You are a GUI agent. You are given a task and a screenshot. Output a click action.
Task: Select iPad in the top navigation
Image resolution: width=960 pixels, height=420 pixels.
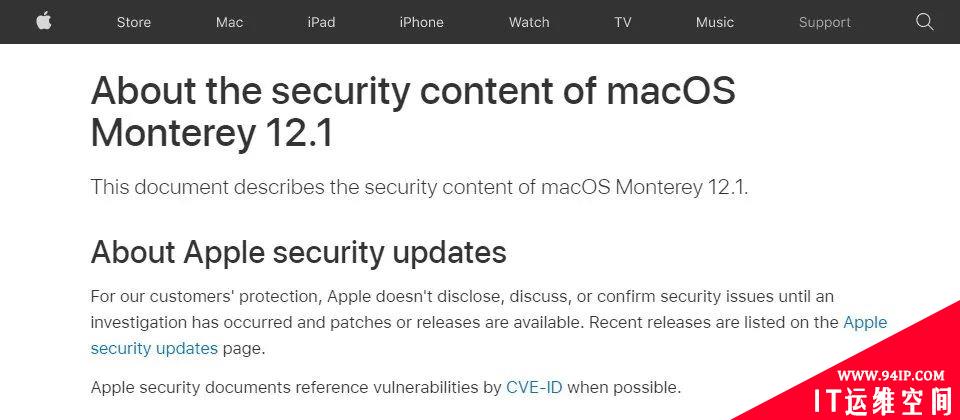coord(321,22)
